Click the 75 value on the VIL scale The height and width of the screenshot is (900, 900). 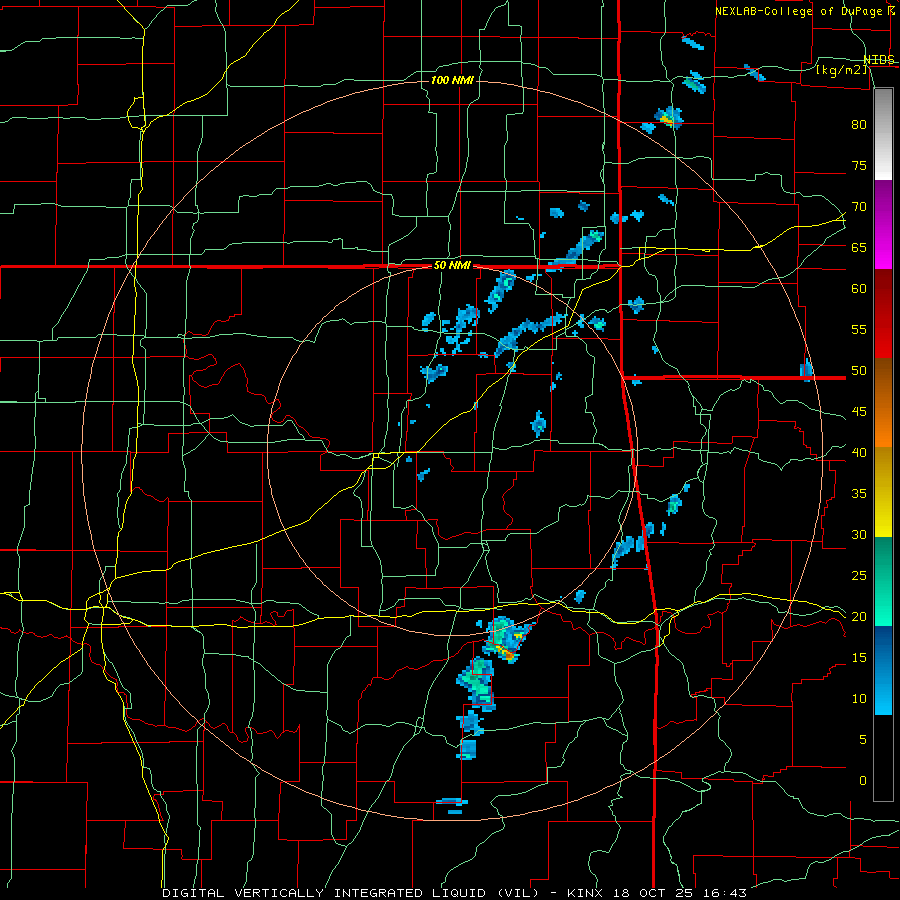(x=859, y=165)
